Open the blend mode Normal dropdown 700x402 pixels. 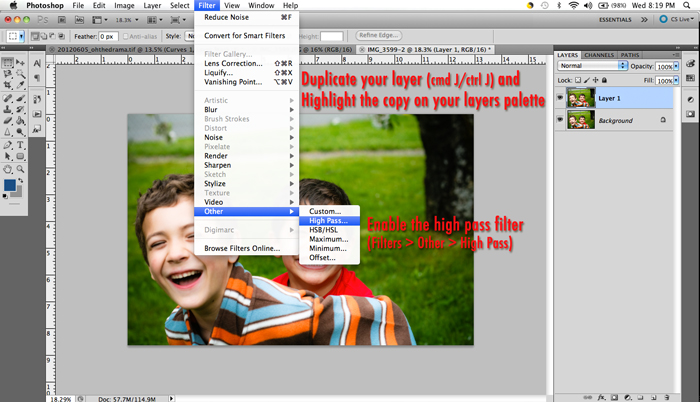pos(592,66)
